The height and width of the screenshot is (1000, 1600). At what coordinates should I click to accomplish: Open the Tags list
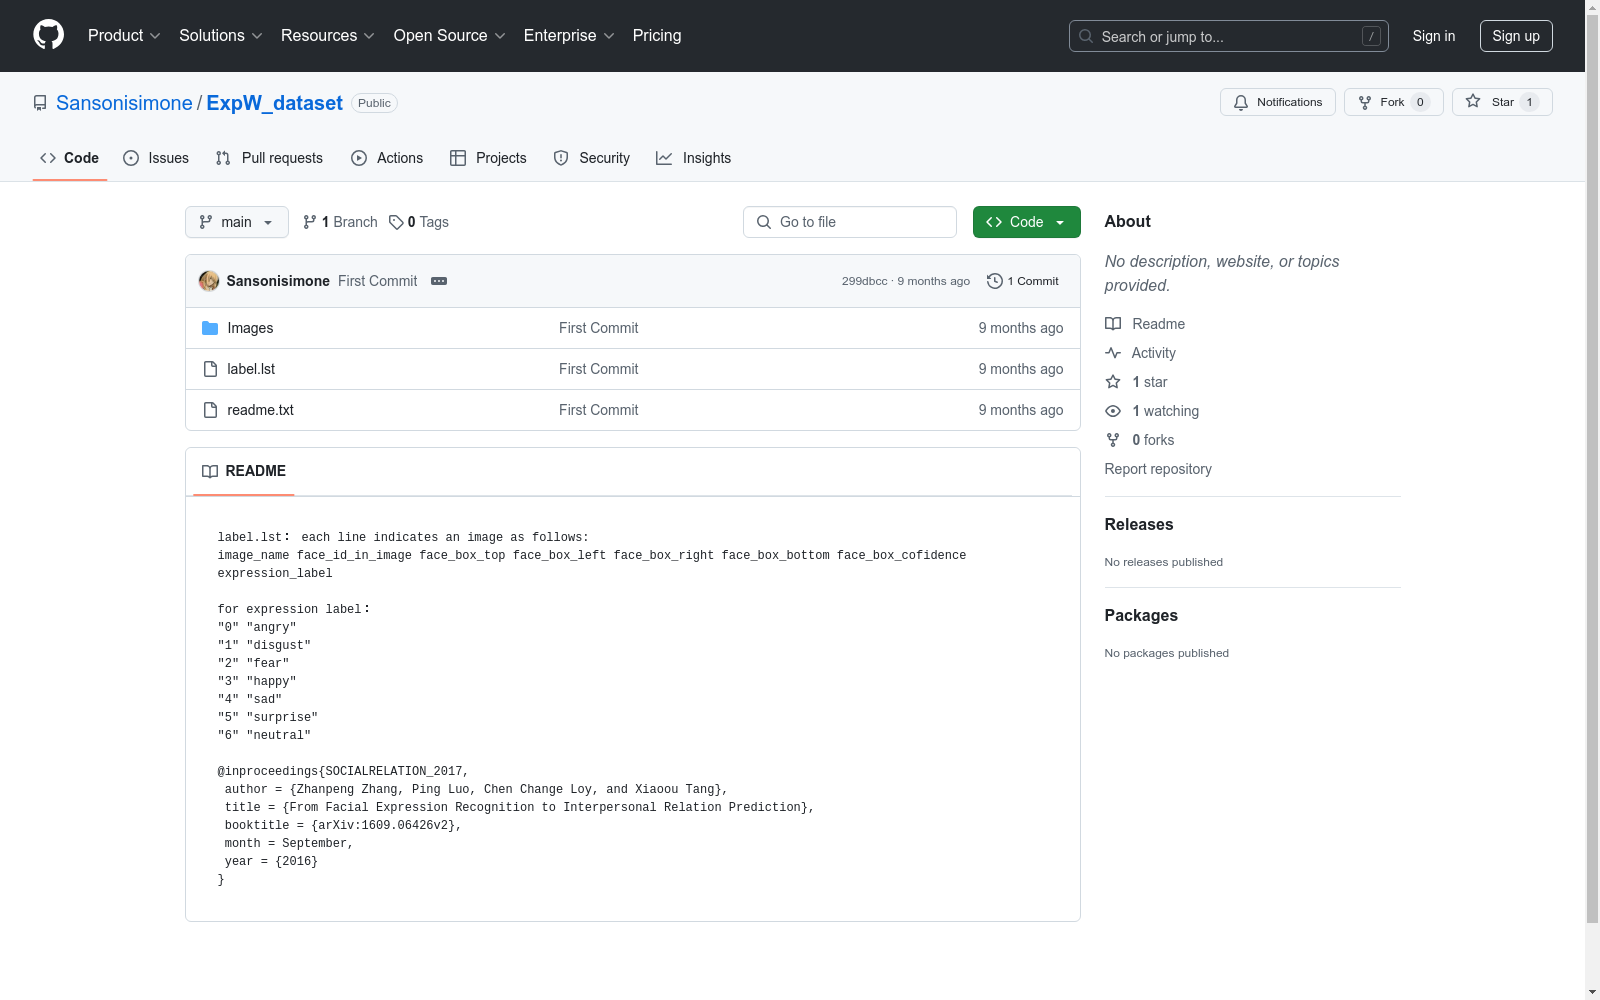[419, 222]
